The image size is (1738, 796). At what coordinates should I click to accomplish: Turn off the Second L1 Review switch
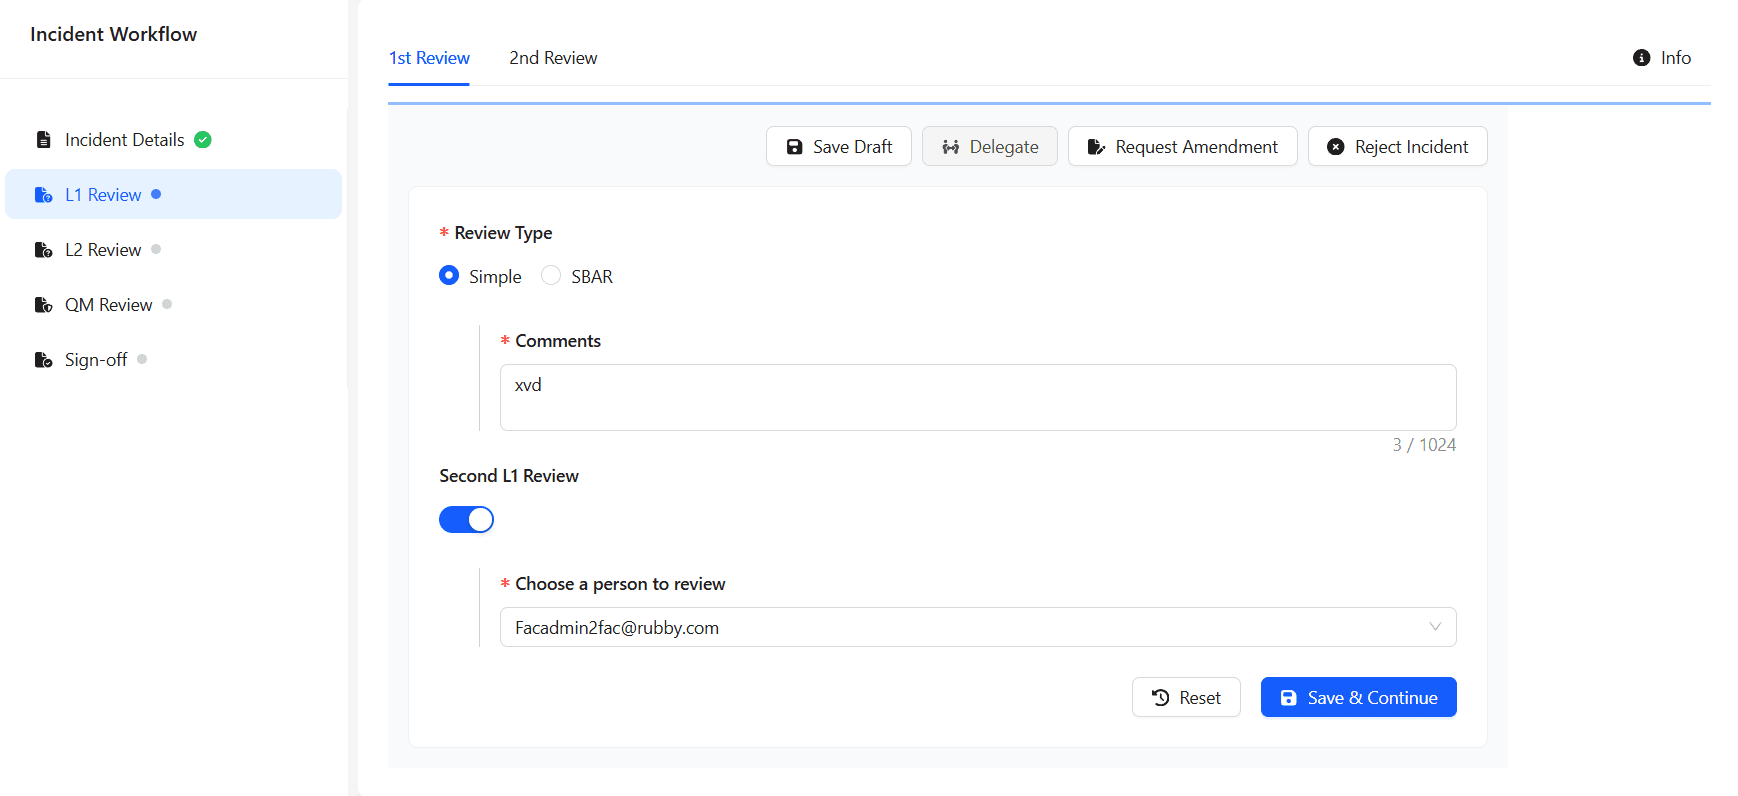point(466,520)
